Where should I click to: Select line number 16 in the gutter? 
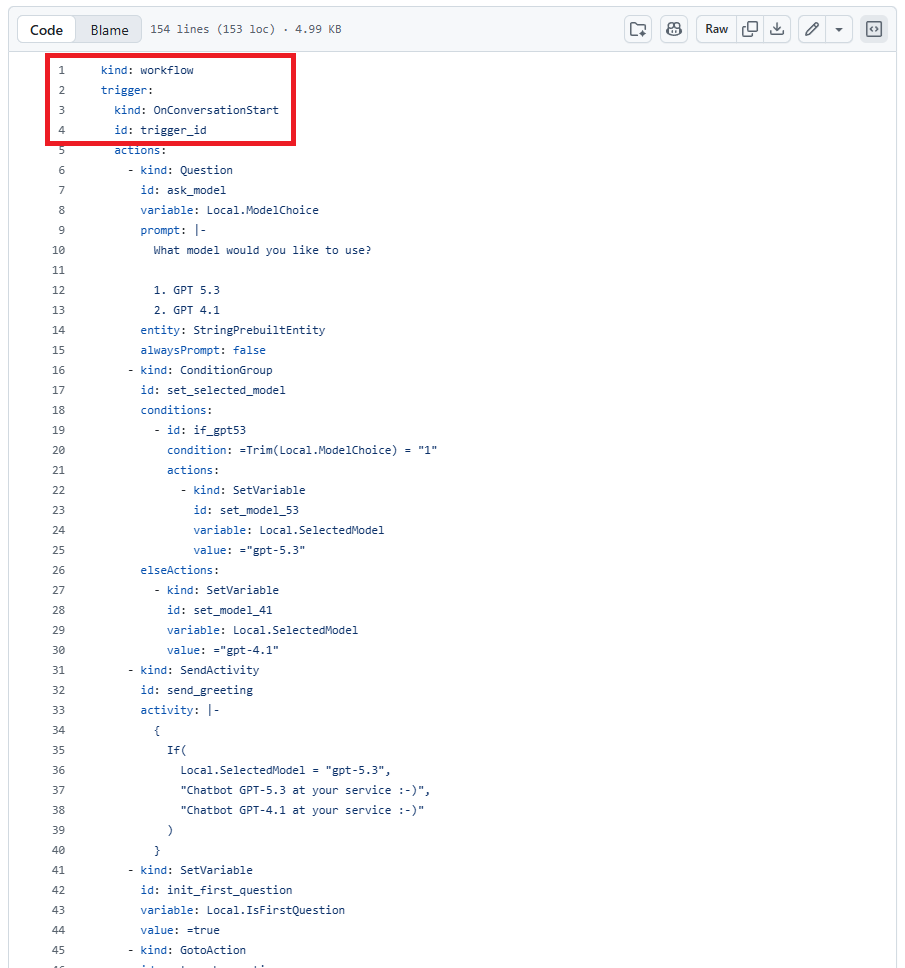(x=58, y=370)
